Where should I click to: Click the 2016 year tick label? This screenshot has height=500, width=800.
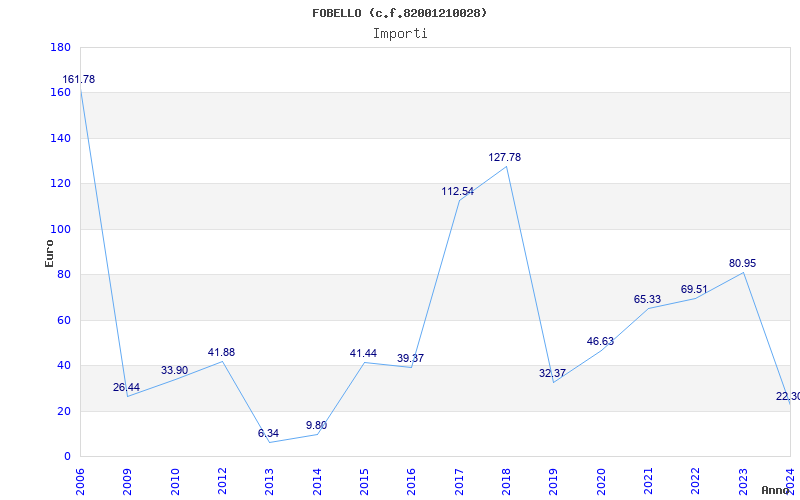tap(412, 482)
